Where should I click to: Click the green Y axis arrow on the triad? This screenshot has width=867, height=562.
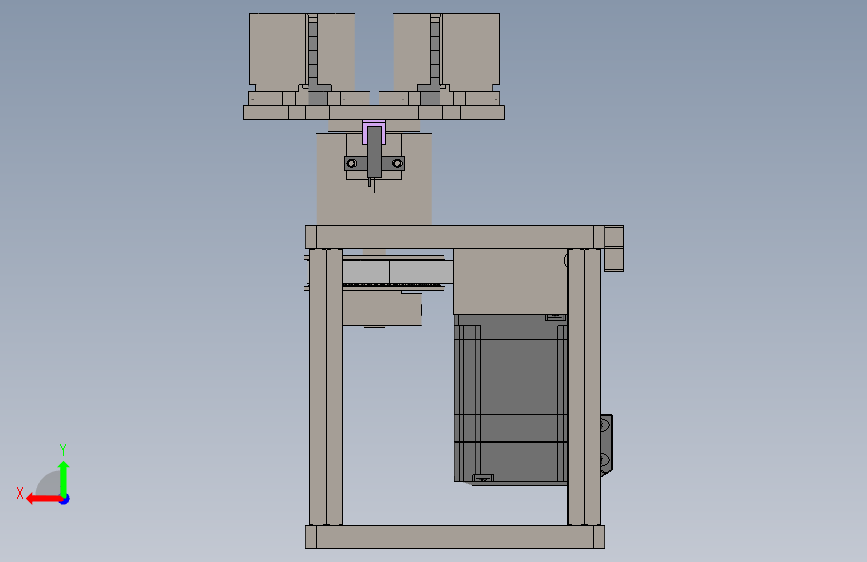click(x=64, y=478)
